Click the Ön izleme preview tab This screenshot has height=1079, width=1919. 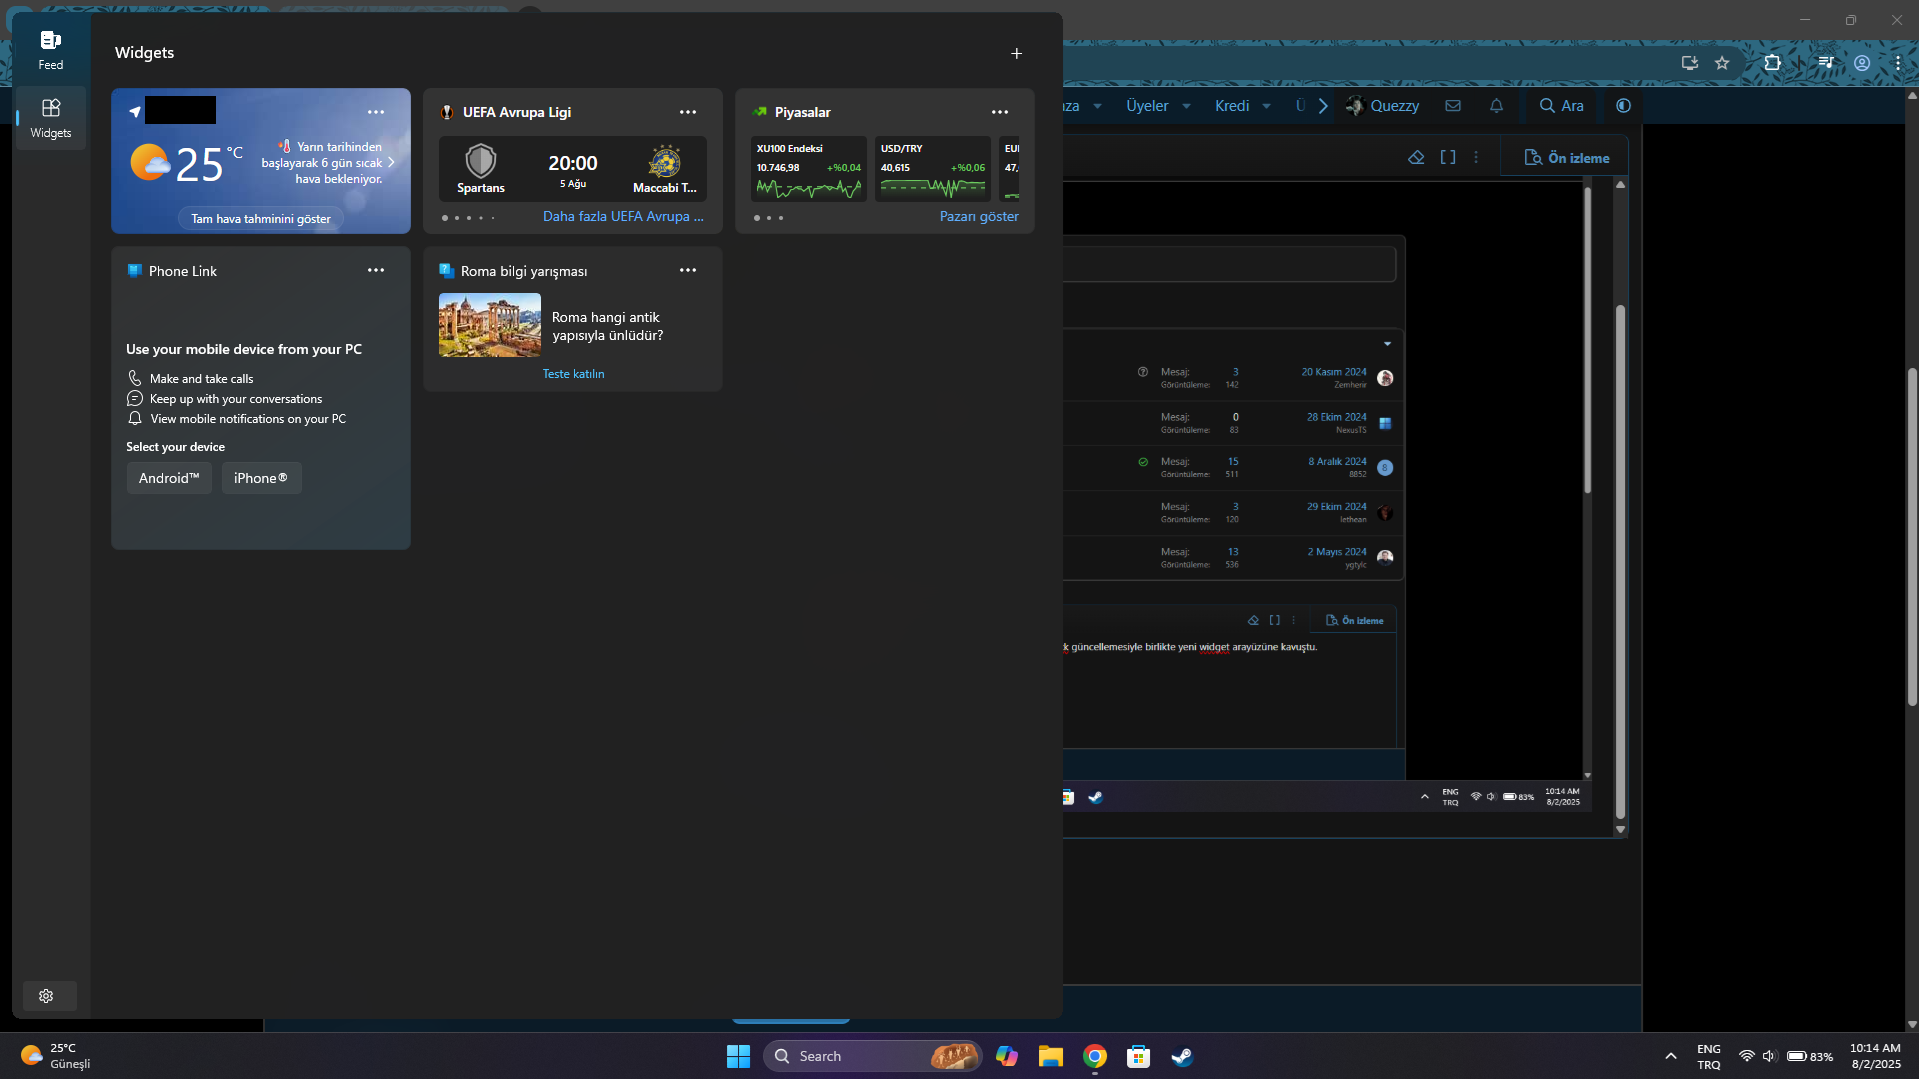point(1566,158)
